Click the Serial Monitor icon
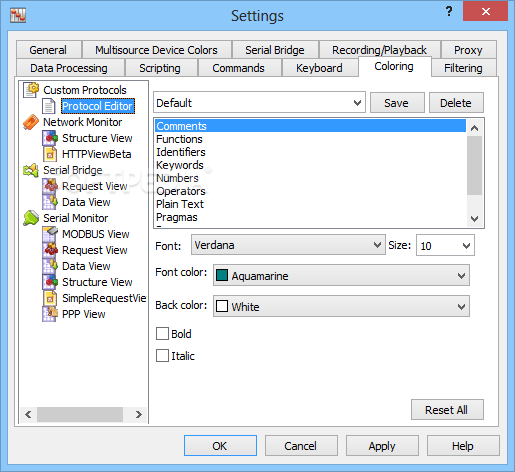 [x=31, y=218]
